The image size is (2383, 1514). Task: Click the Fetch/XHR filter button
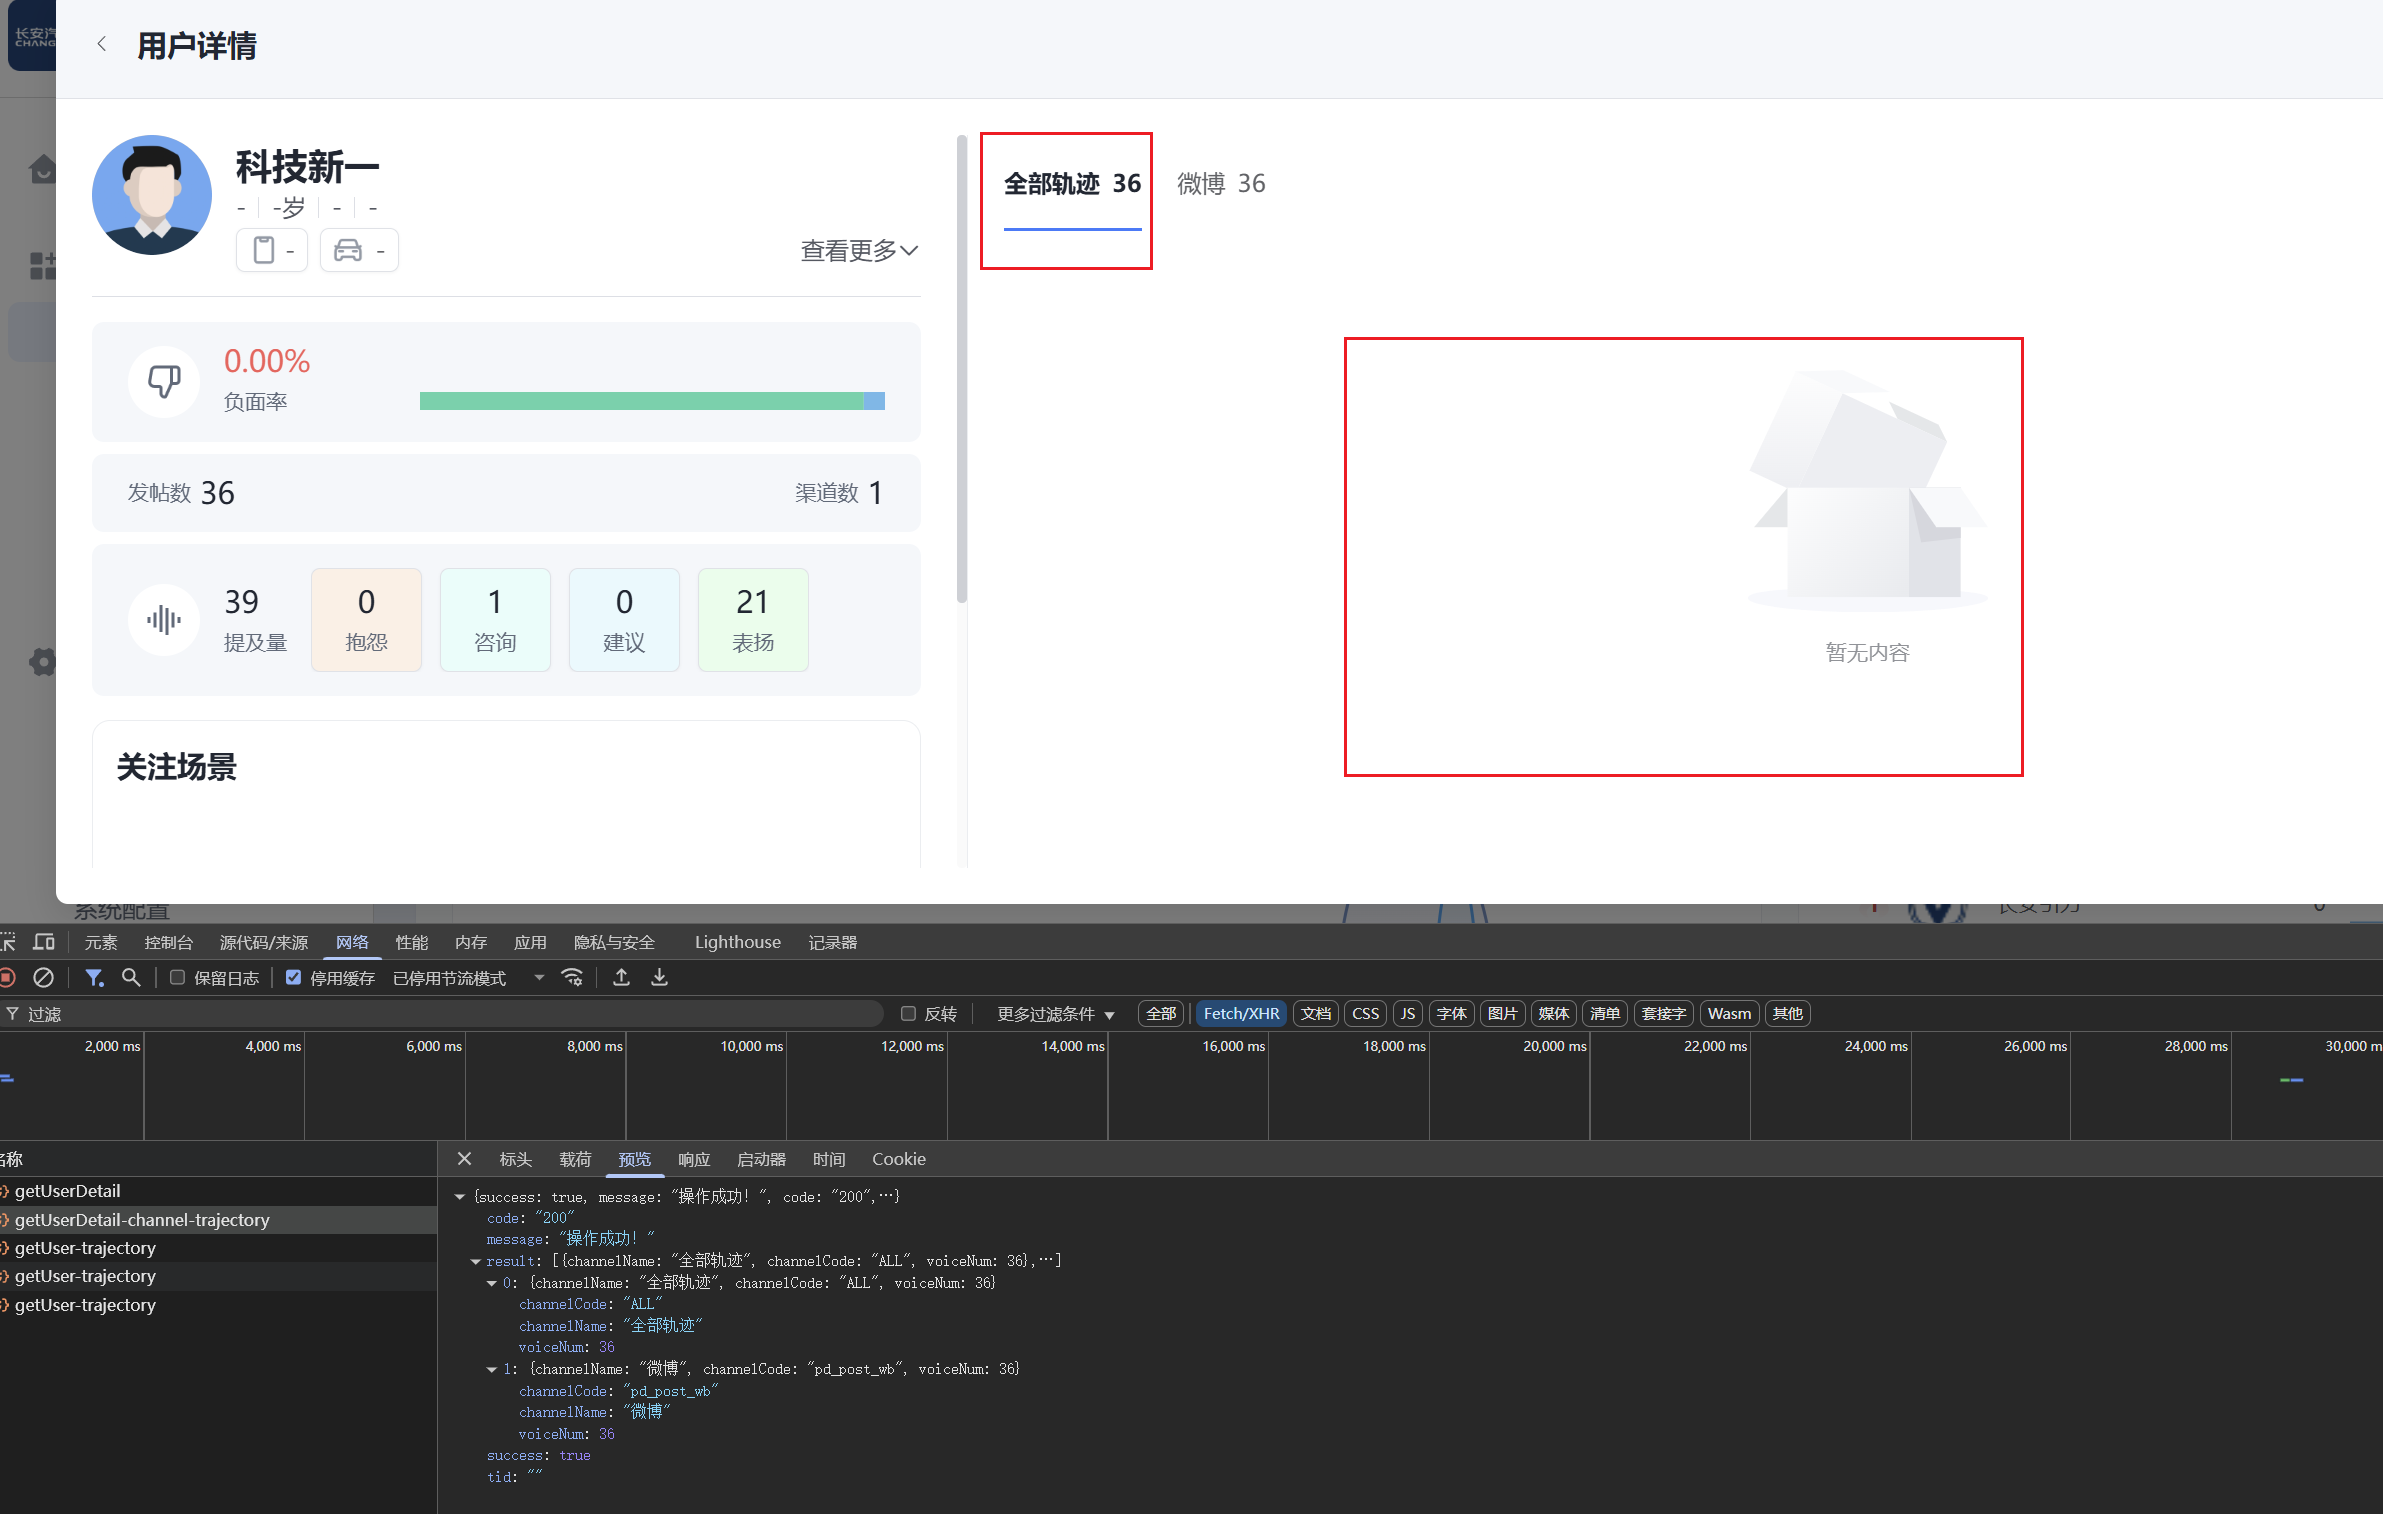point(1240,1014)
